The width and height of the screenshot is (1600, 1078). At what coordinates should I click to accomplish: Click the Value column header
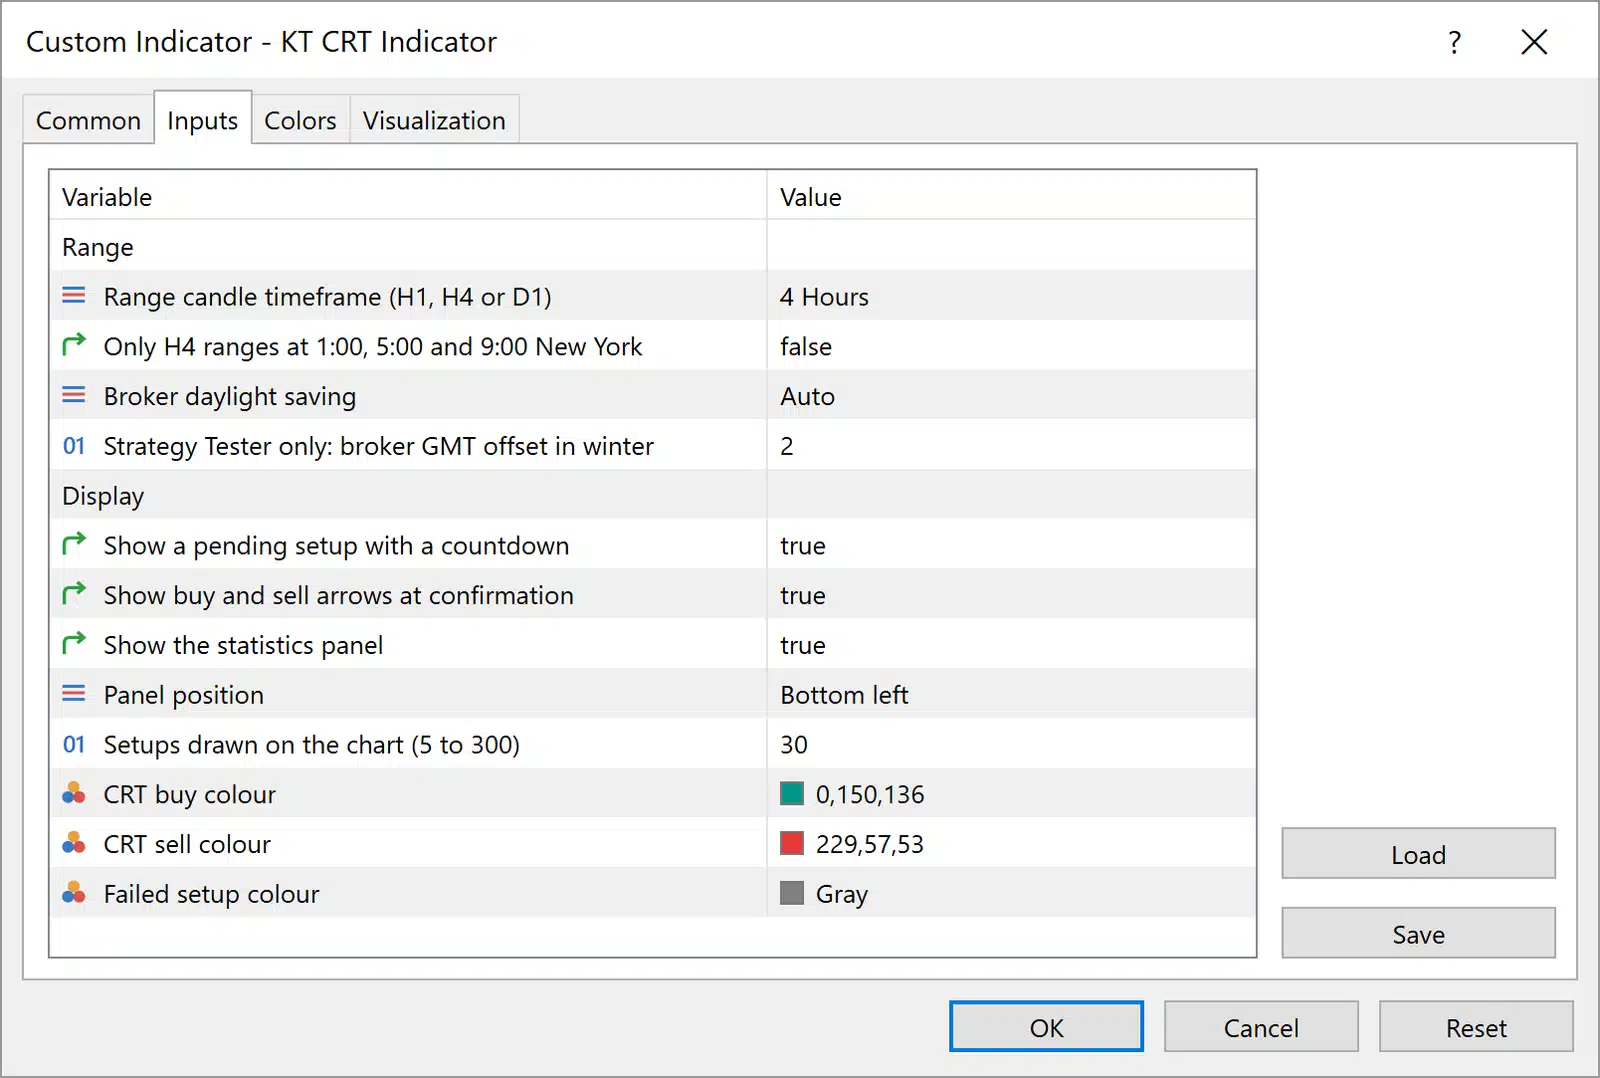1011,196
